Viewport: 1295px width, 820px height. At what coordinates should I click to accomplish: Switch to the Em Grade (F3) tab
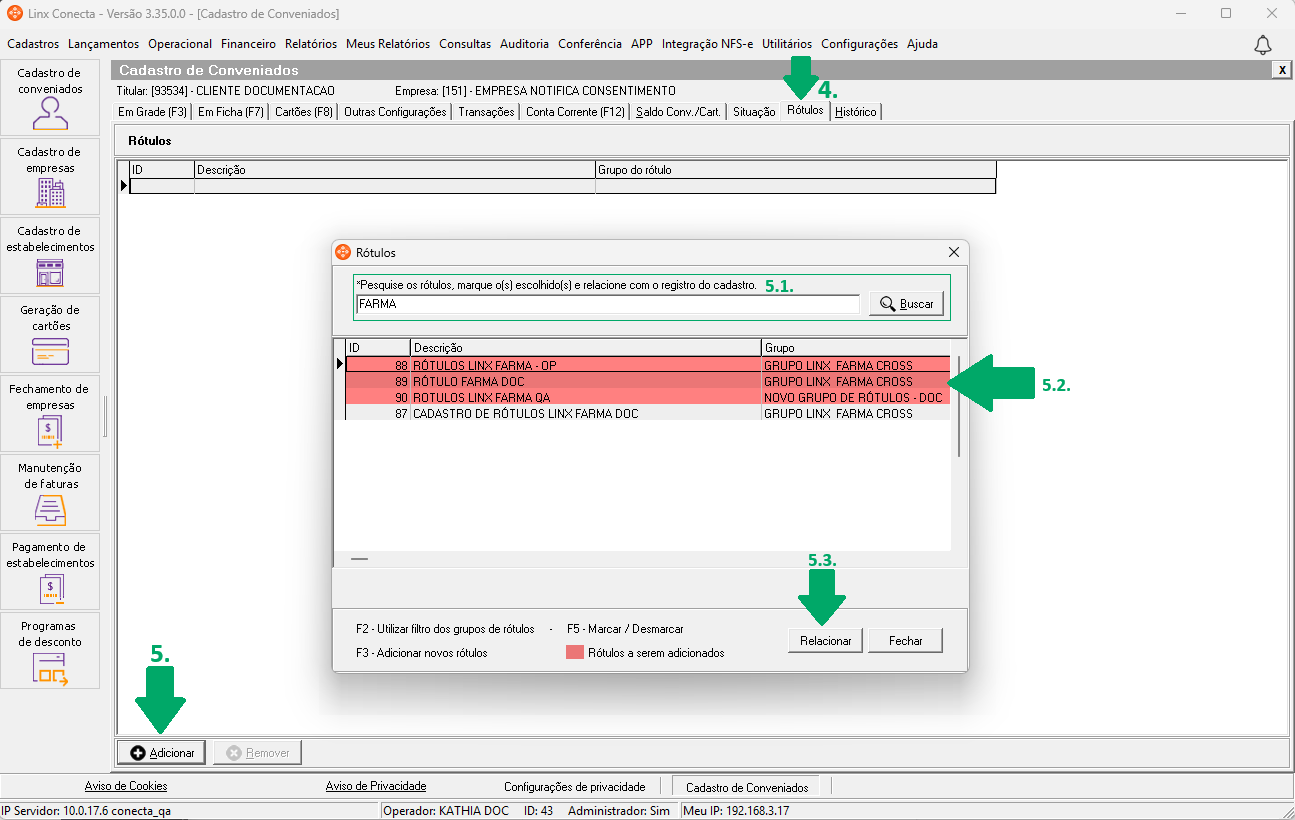(x=152, y=112)
